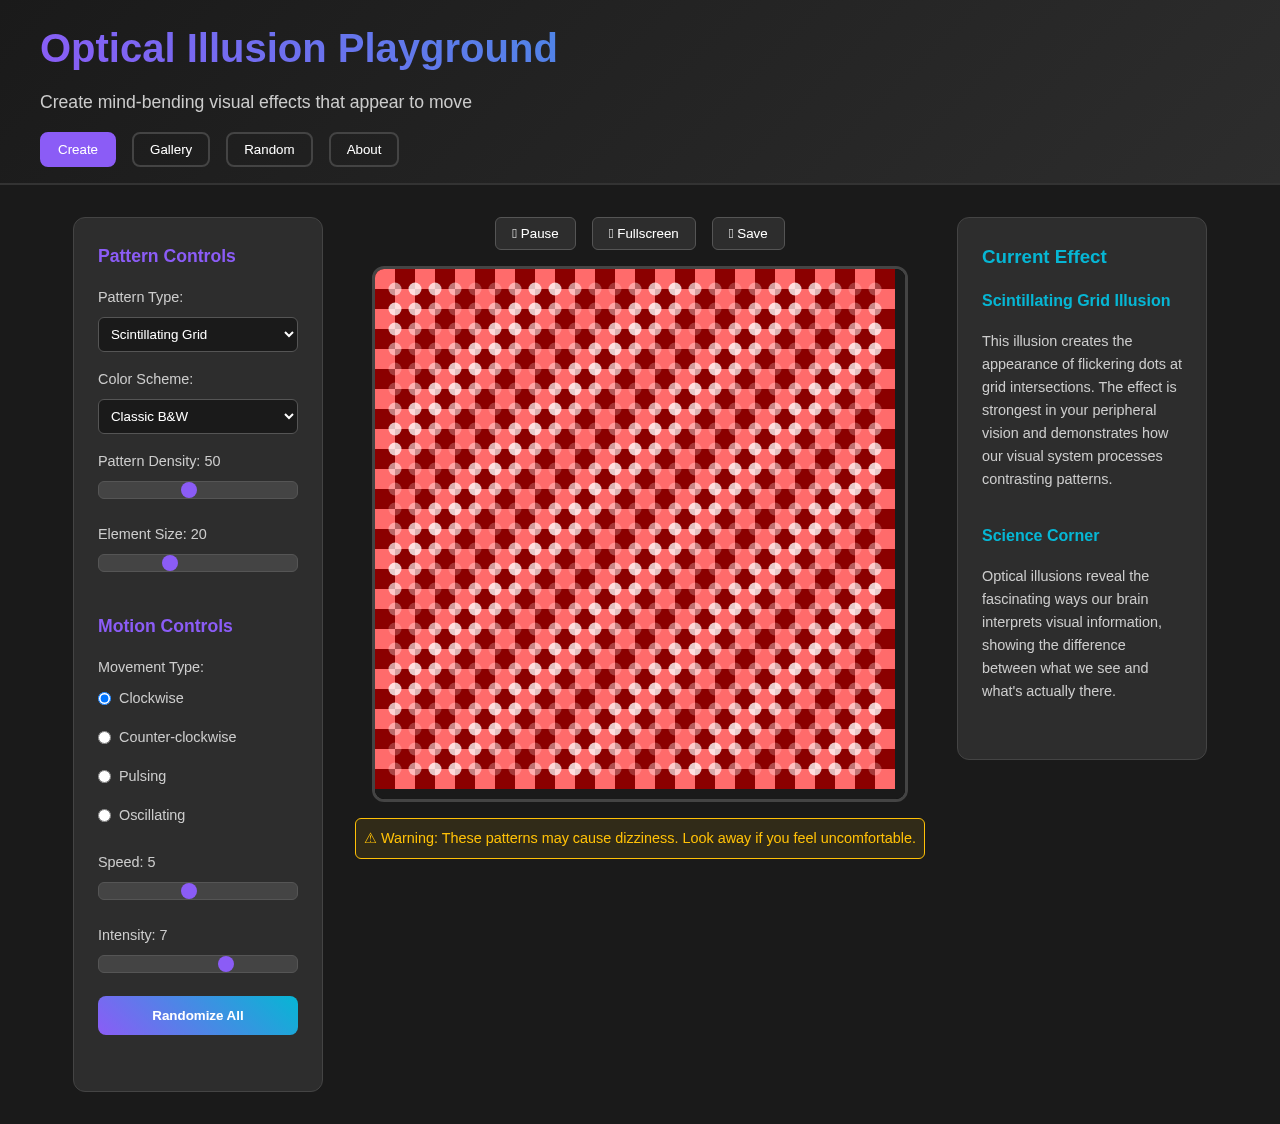
Task: Switch to the Gallery section
Action: [x=170, y=149]
